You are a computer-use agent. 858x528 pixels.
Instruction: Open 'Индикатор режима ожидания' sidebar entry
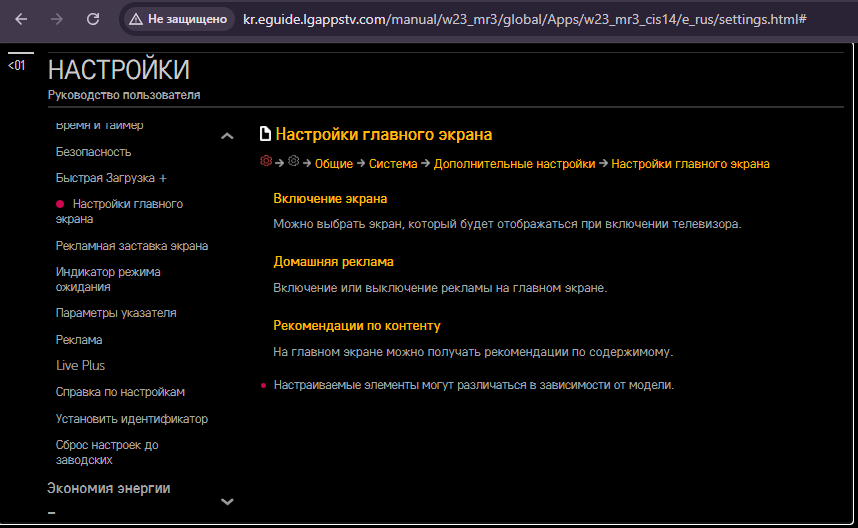108,279
